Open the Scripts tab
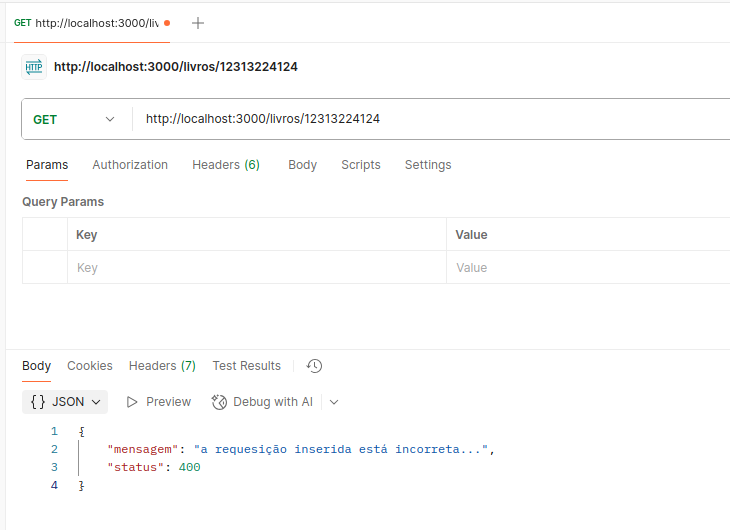730x530 pixels. tap(361, 165)
